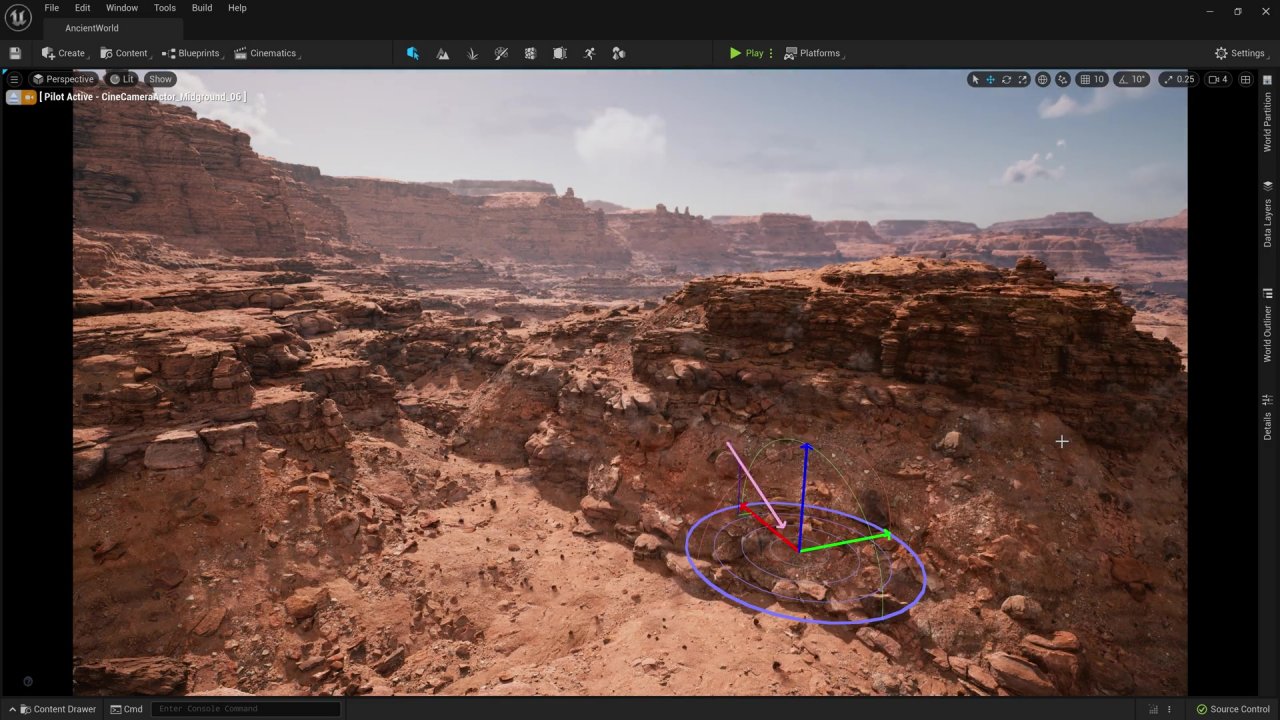Open the viewport options hamburger menu
This screenshot has height=720, width=1280.
tap(14, 79)
